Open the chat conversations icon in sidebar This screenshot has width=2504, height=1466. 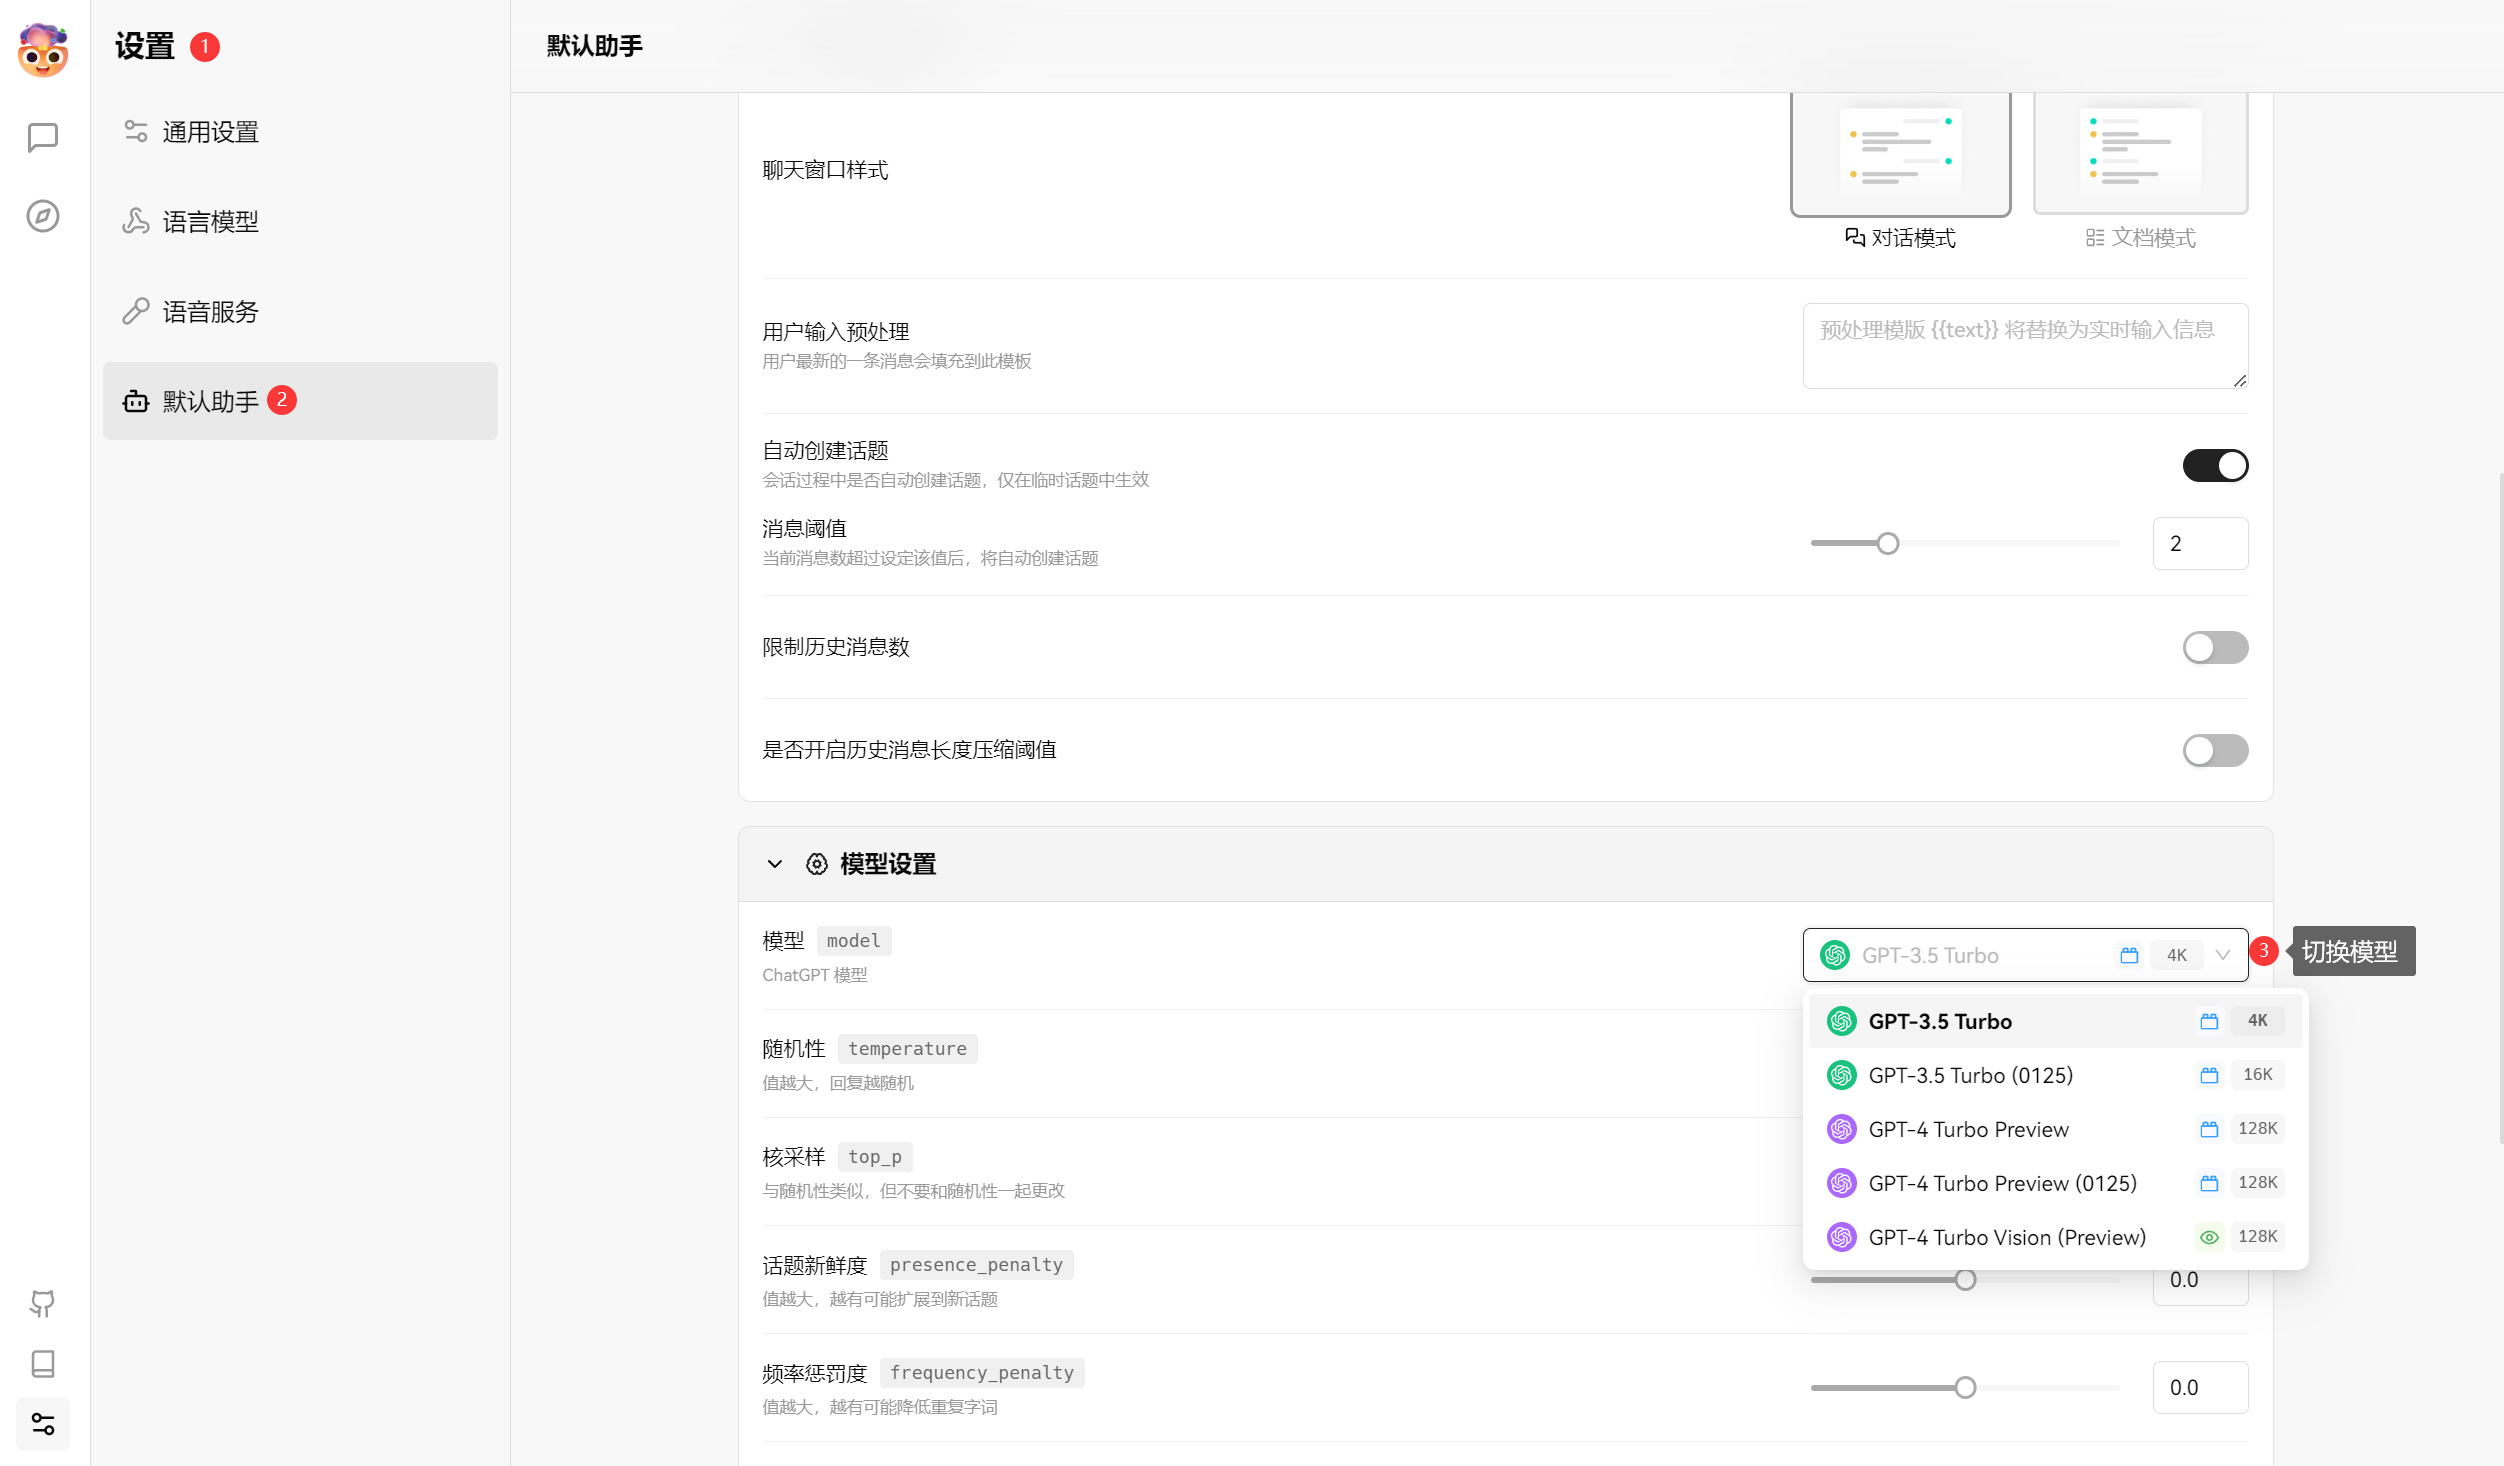pos(42,137)
